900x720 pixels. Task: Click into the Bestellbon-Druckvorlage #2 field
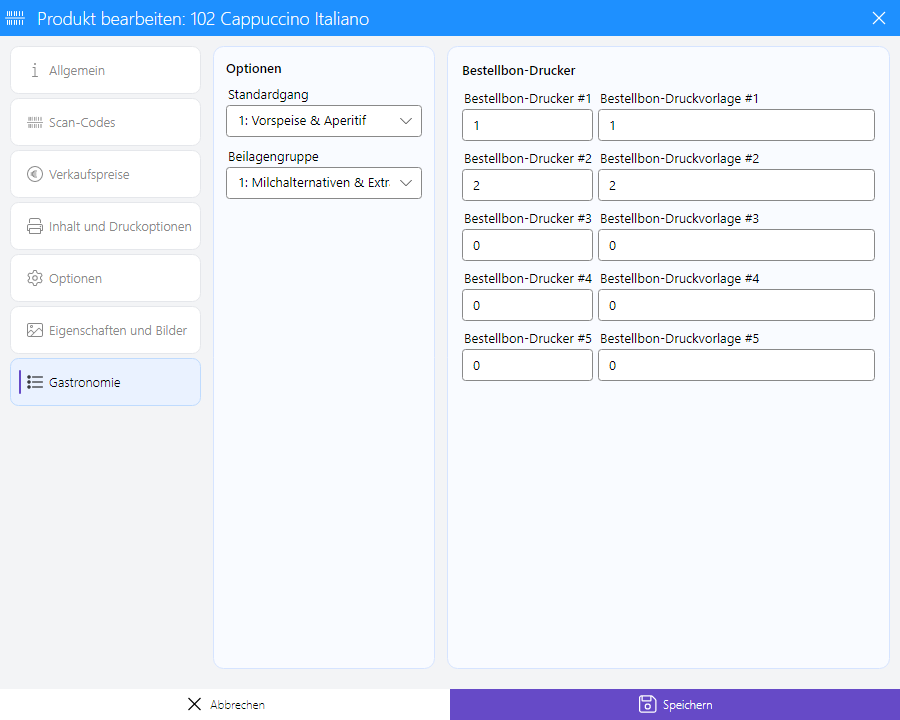(x=736, y=185)
